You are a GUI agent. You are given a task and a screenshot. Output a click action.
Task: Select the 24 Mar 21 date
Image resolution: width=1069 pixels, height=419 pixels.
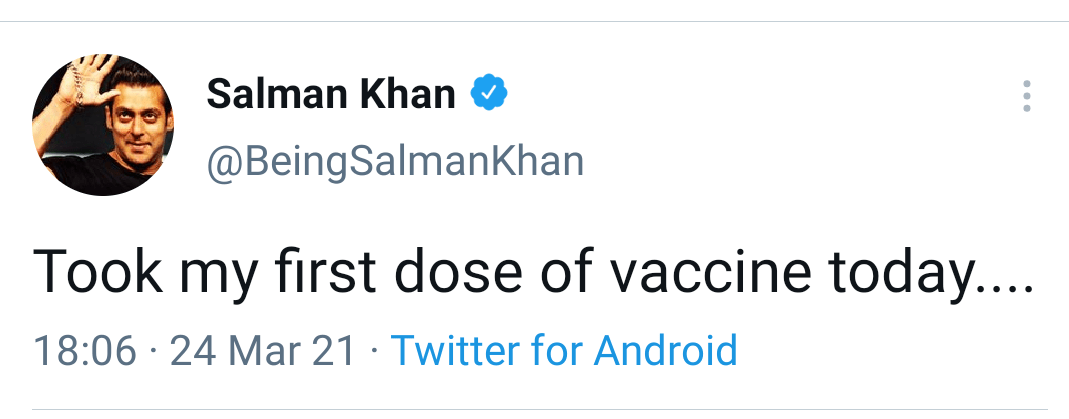pyautogui.click(x=263, y=351)
